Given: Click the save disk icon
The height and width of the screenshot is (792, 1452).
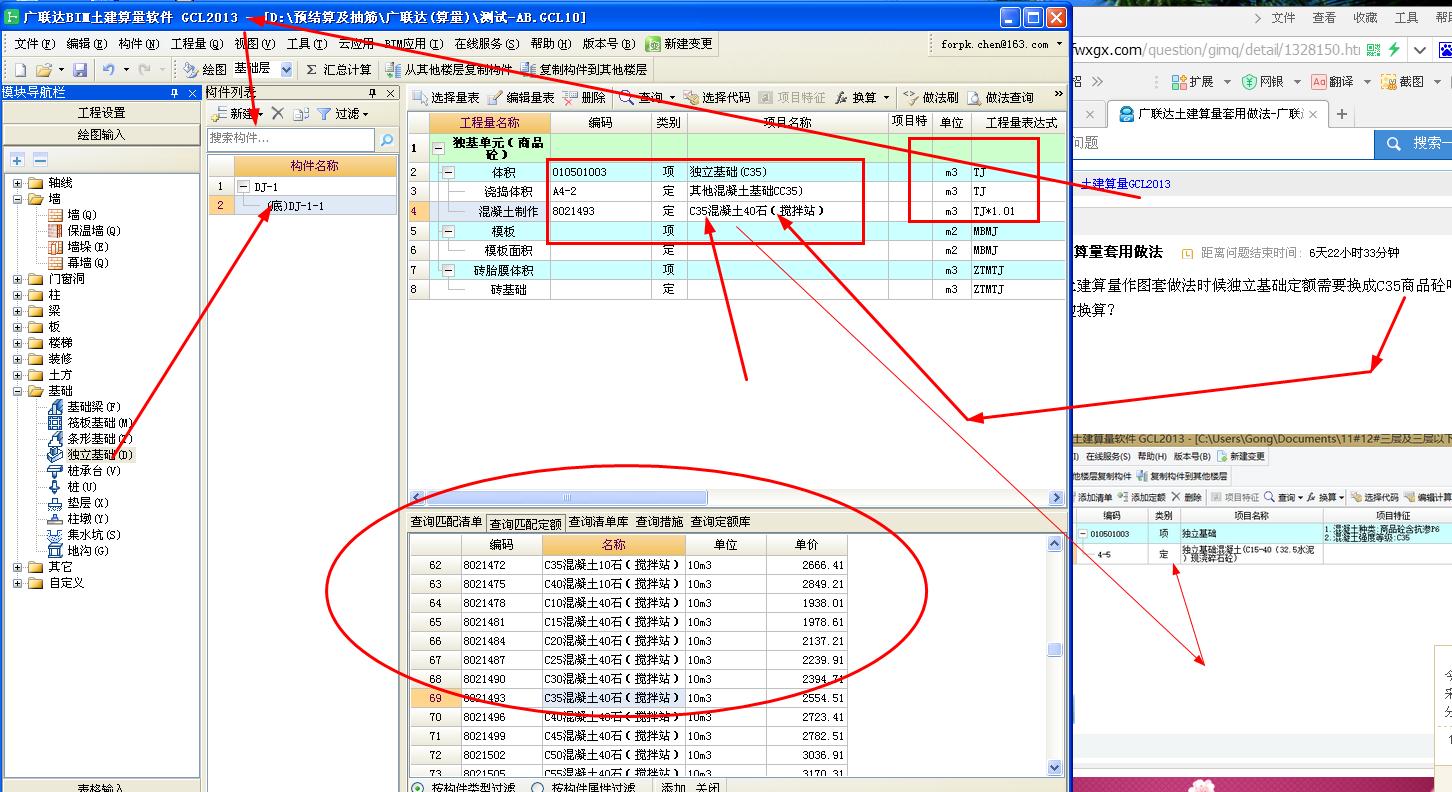Looking at the screenshot, I should [80, 70].
